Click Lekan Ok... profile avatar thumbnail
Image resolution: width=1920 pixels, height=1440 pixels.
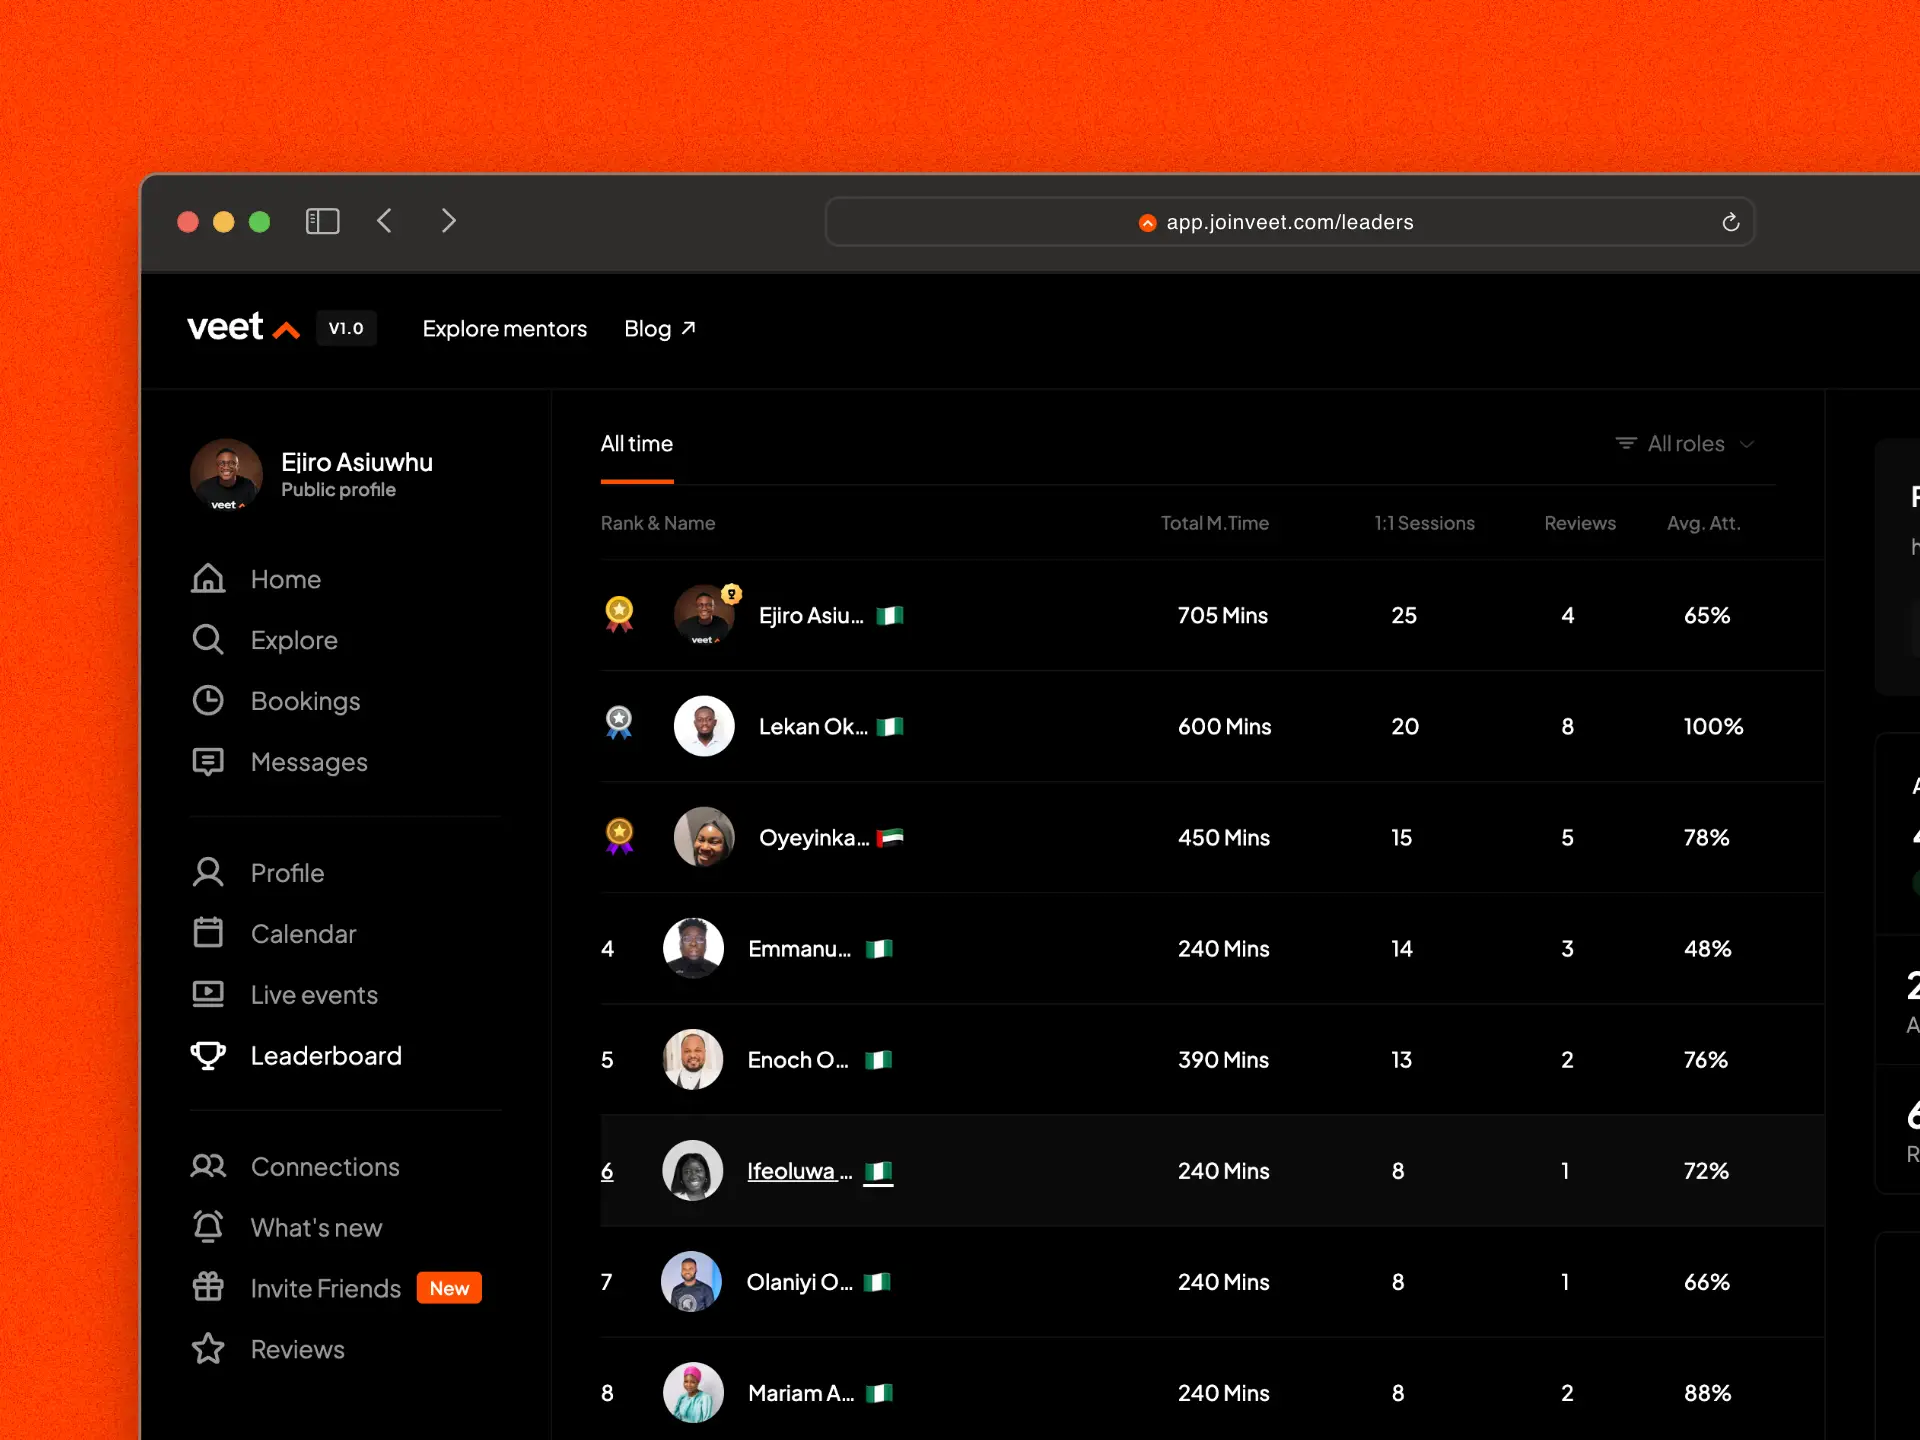click(x=704, y=726)
